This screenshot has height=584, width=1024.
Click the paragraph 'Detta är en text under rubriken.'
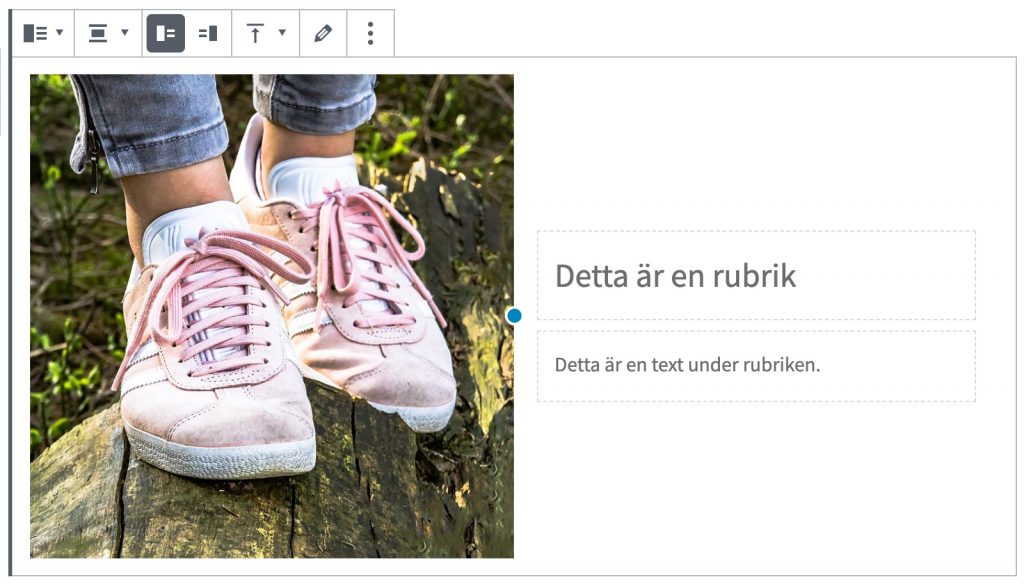click(x=687, y=365)
